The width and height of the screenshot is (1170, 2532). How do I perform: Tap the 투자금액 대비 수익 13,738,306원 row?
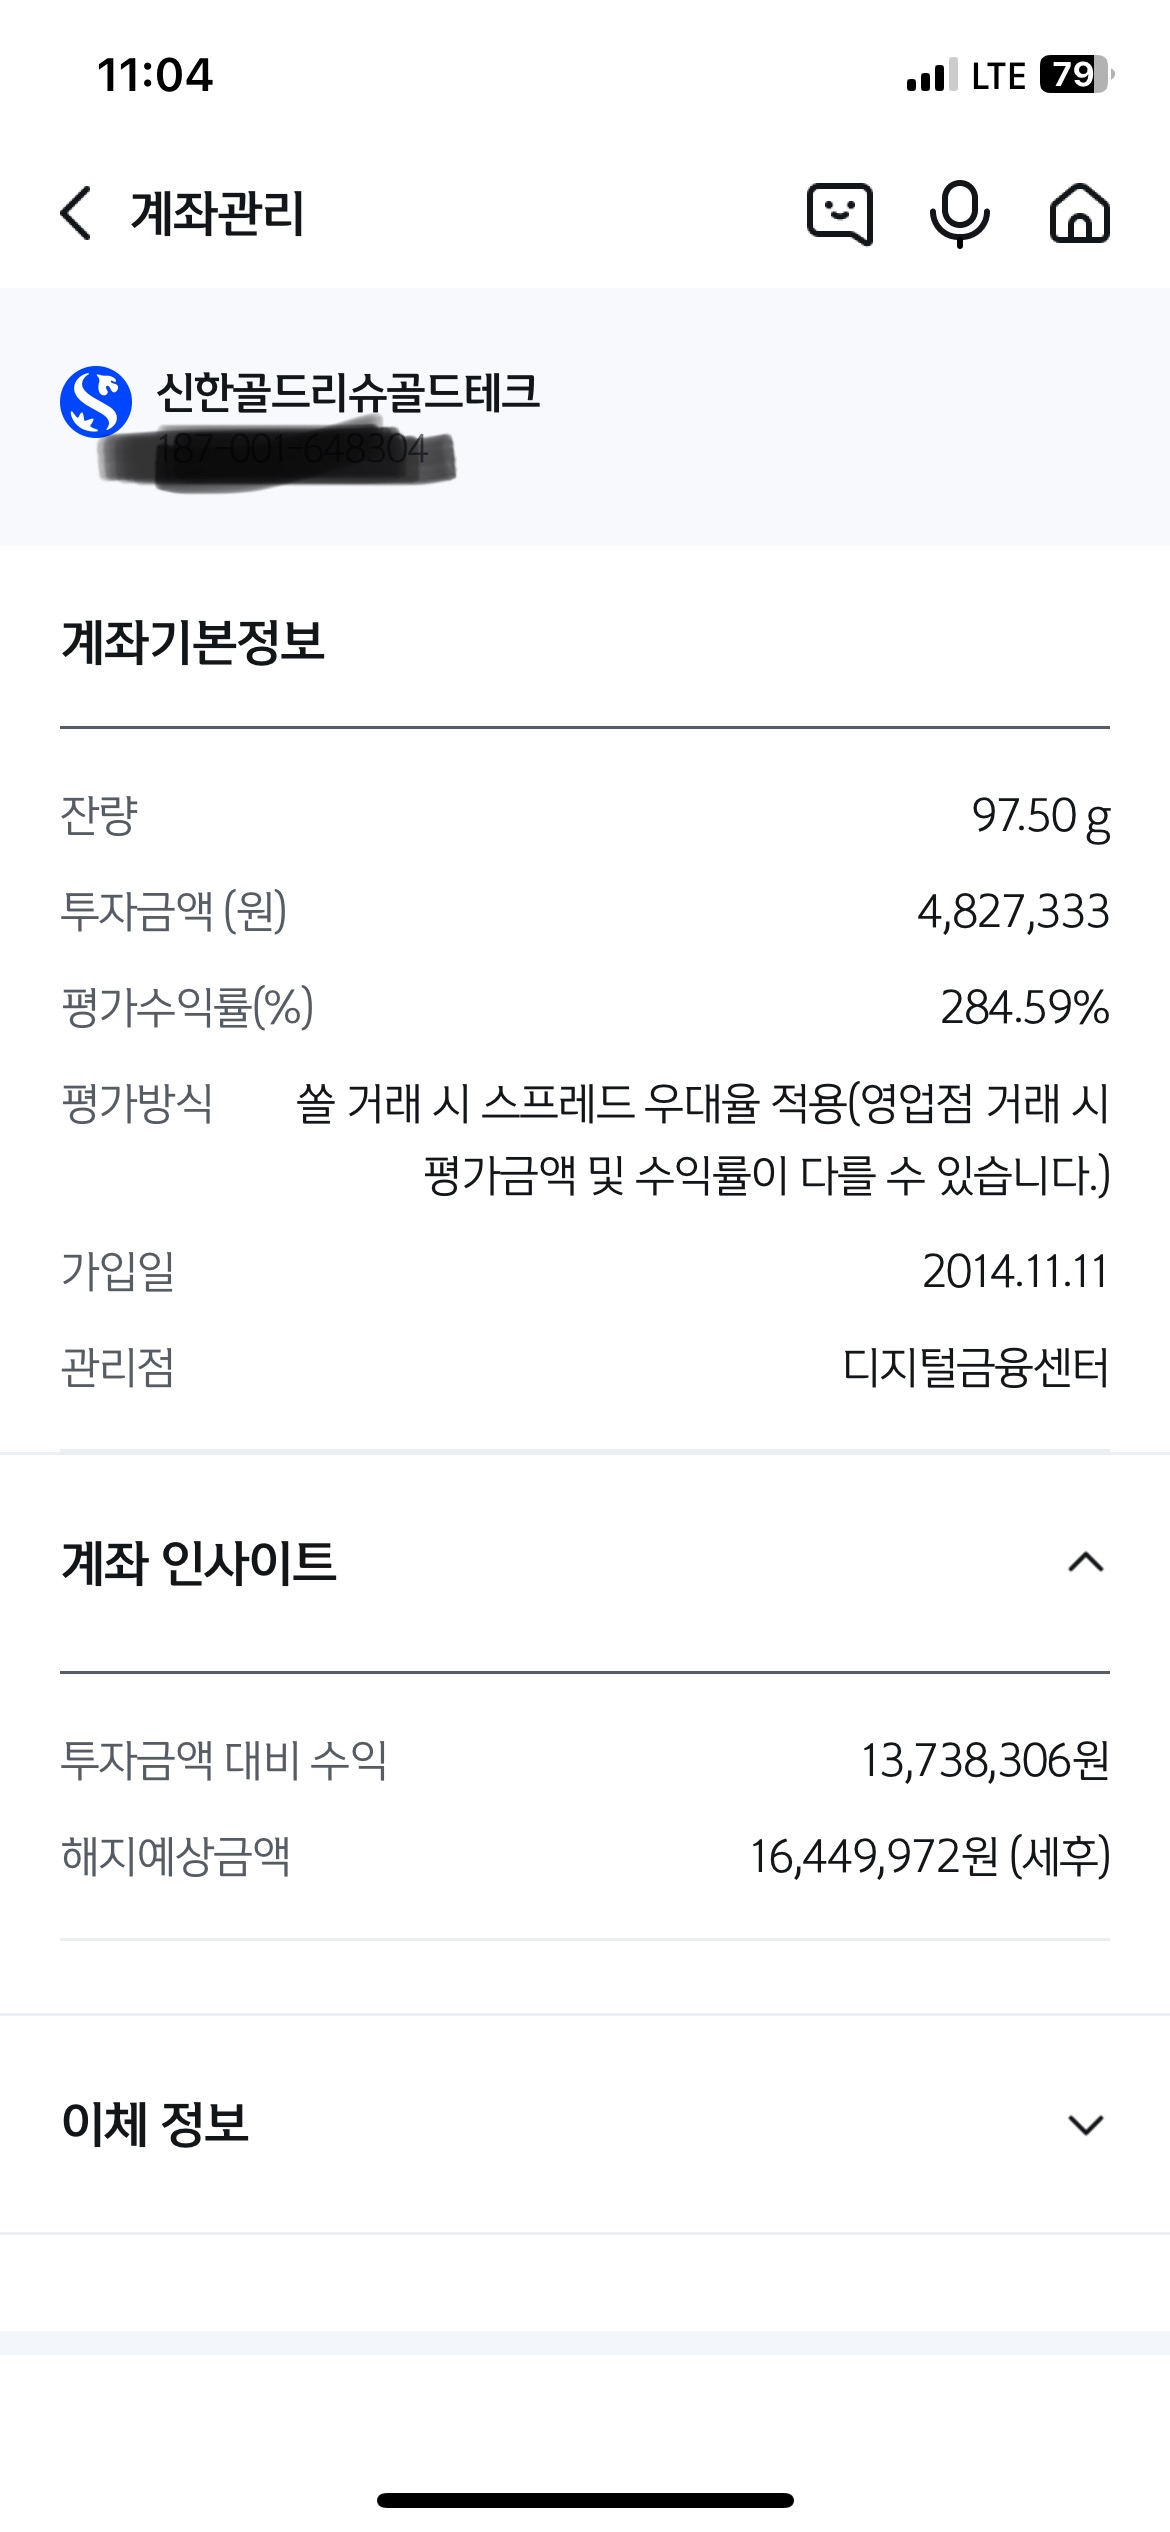click(x=585, y=1760)
